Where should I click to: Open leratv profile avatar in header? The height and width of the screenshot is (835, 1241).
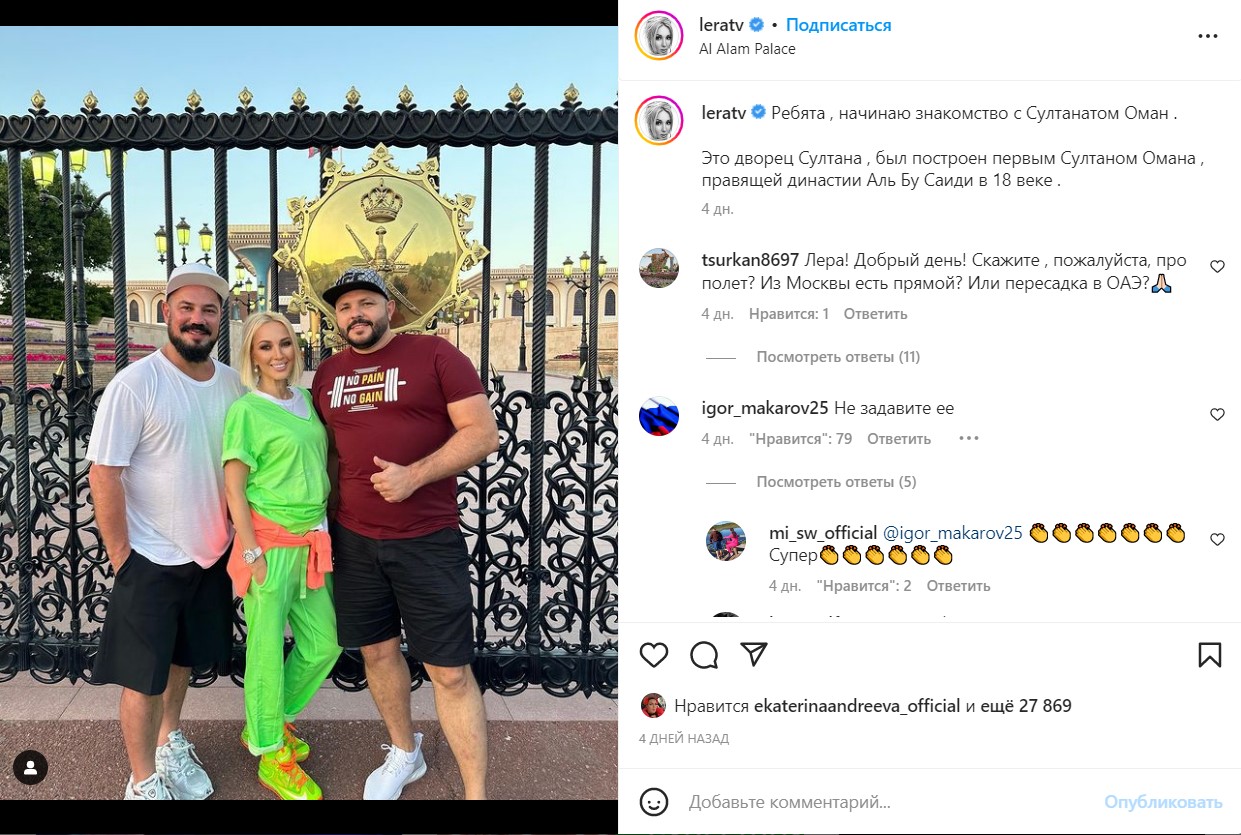click(659, 36)
